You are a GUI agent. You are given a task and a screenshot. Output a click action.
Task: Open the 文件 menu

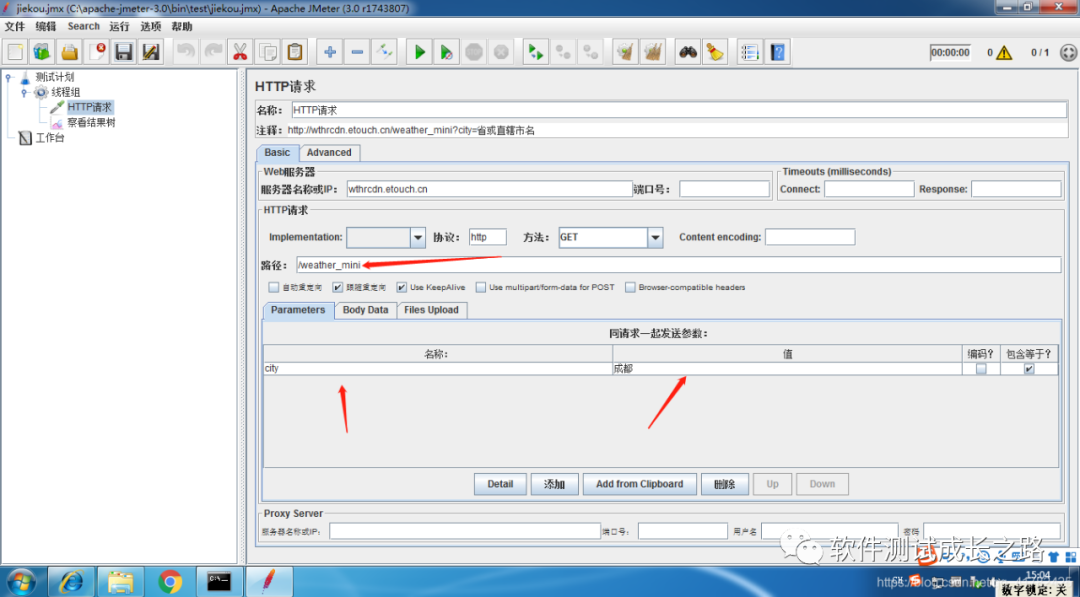coord(14,26)
